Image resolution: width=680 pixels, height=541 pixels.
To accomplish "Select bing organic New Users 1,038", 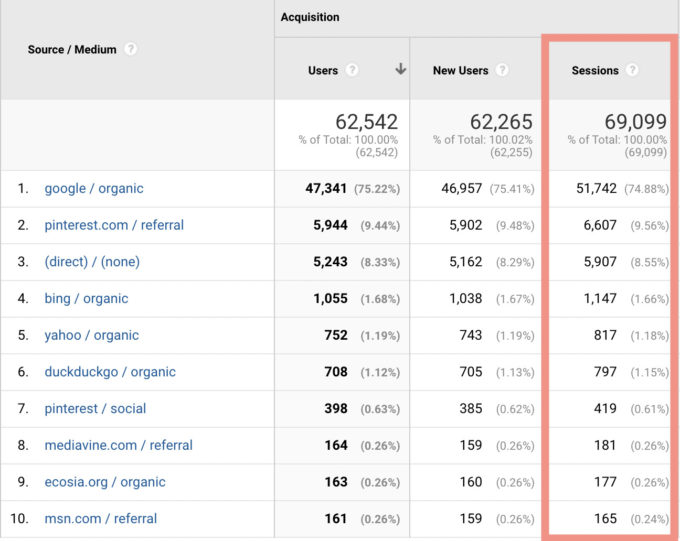I will (466, 298).
